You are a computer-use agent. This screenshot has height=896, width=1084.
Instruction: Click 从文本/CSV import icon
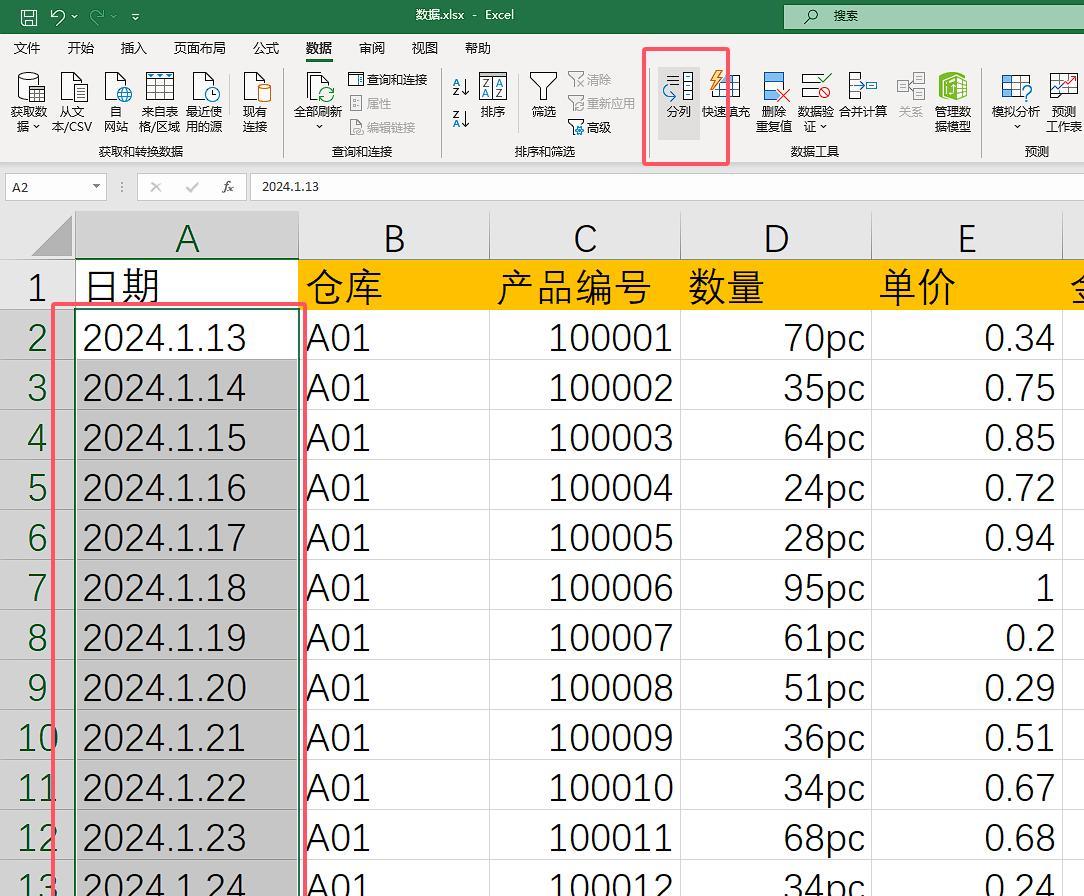pyautogui.click(x=73, y=87)
